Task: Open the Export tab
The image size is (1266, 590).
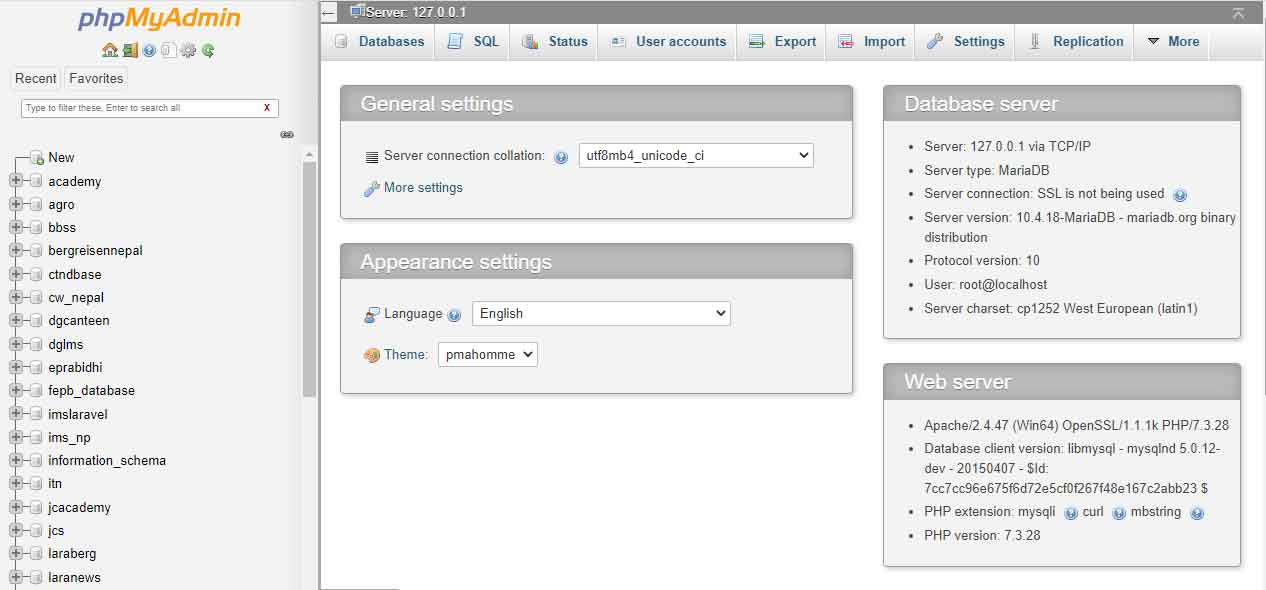Action: coord(782,41)
